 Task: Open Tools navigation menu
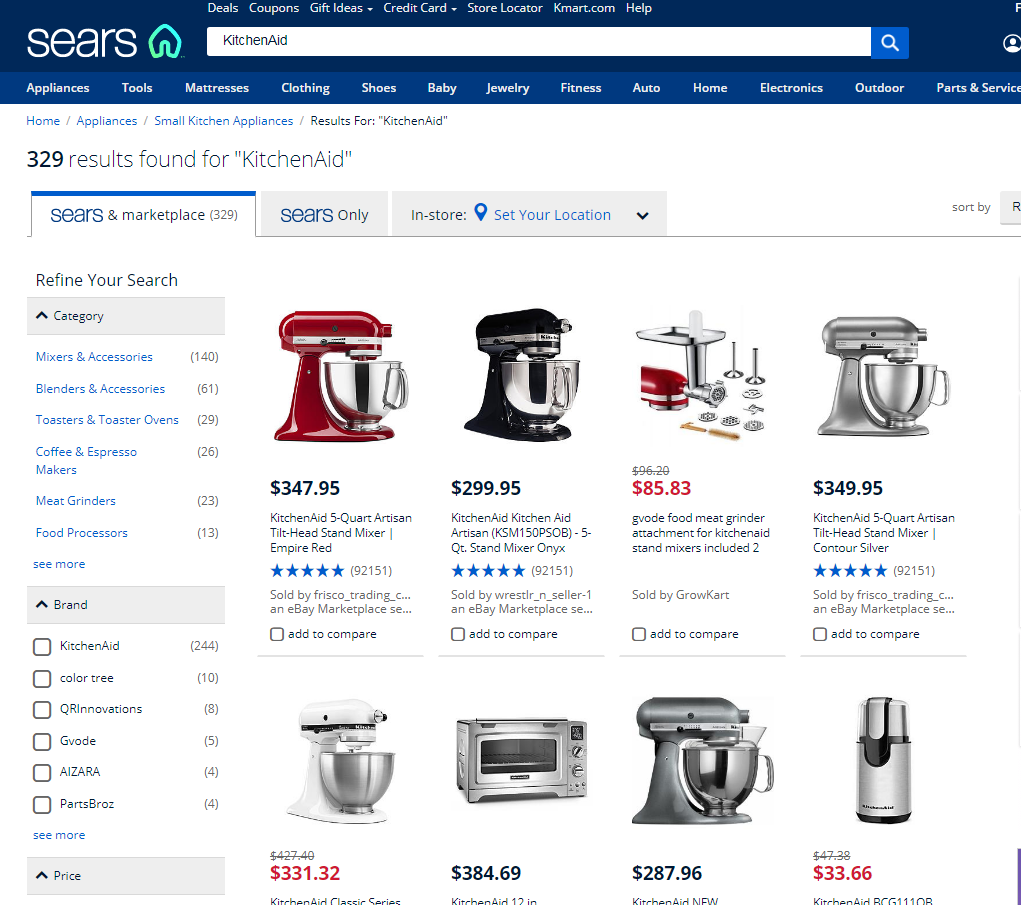pos(137,88)
